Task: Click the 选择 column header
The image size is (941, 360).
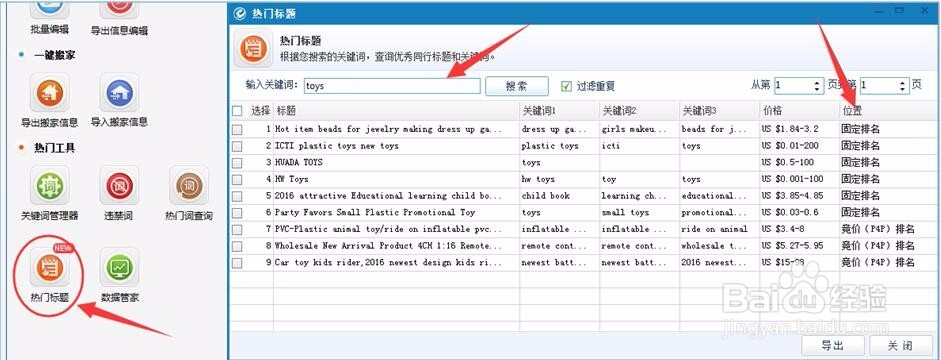Action: point(260,110)
